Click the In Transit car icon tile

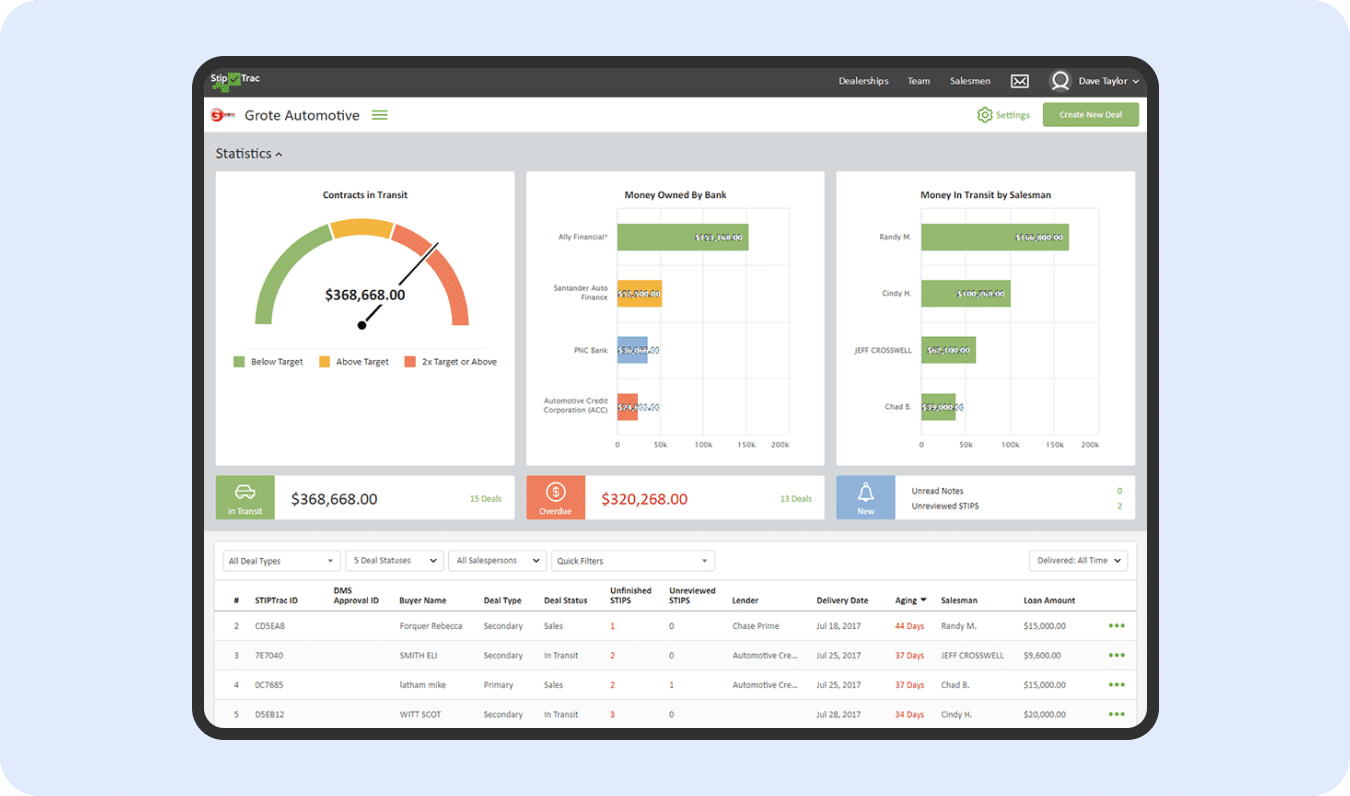coord(245,497)
